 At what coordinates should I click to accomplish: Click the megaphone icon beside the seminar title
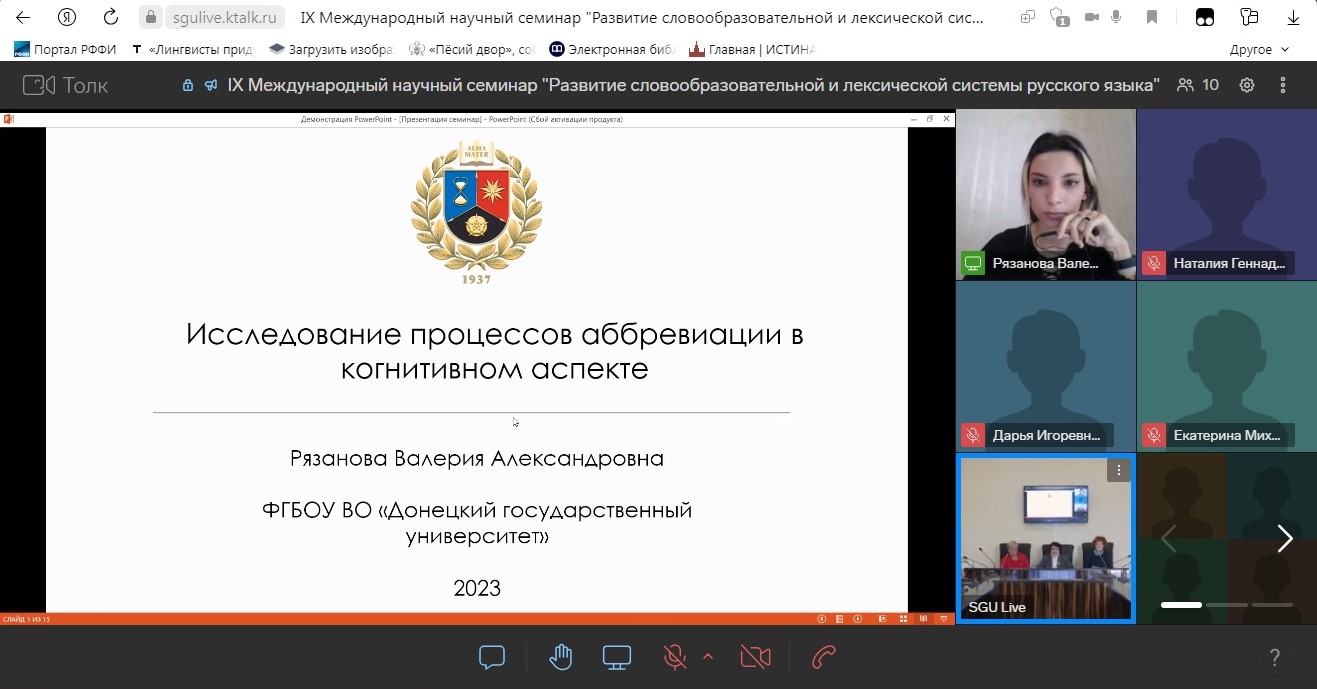pyautogui.click(x=211, y=86)
